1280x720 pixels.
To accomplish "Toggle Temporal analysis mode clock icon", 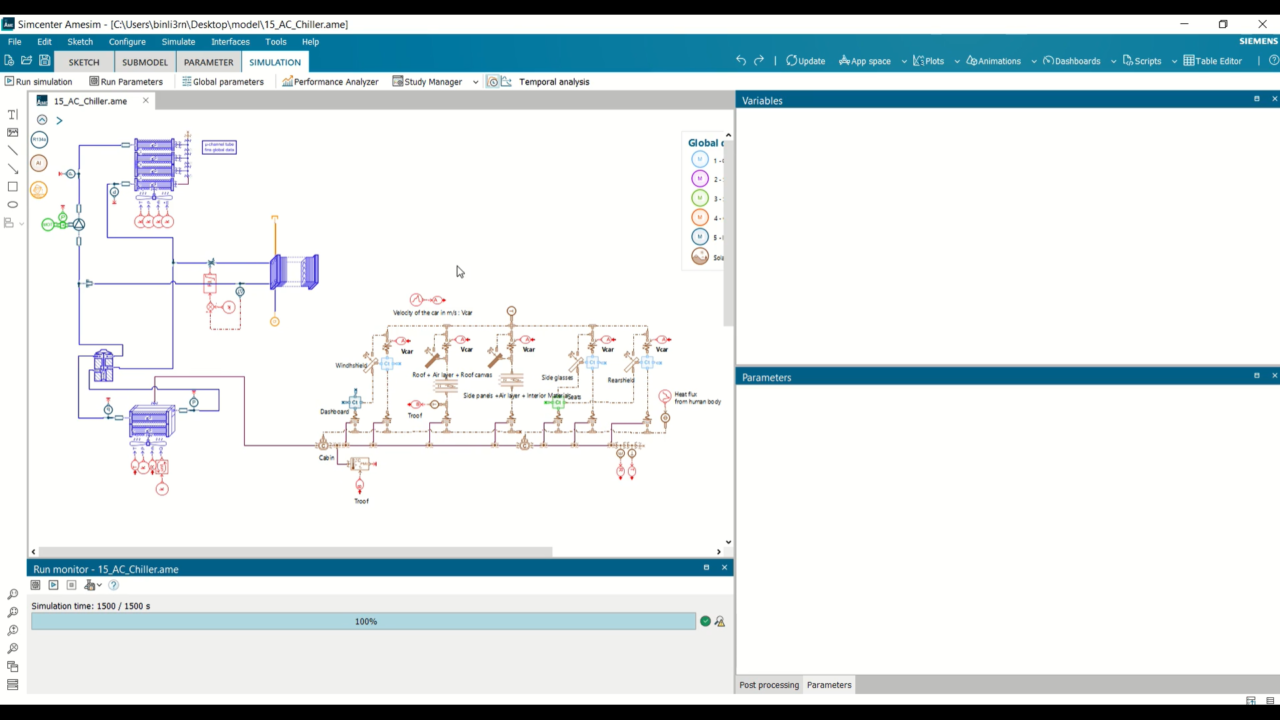I will click(x=492, y=82).
